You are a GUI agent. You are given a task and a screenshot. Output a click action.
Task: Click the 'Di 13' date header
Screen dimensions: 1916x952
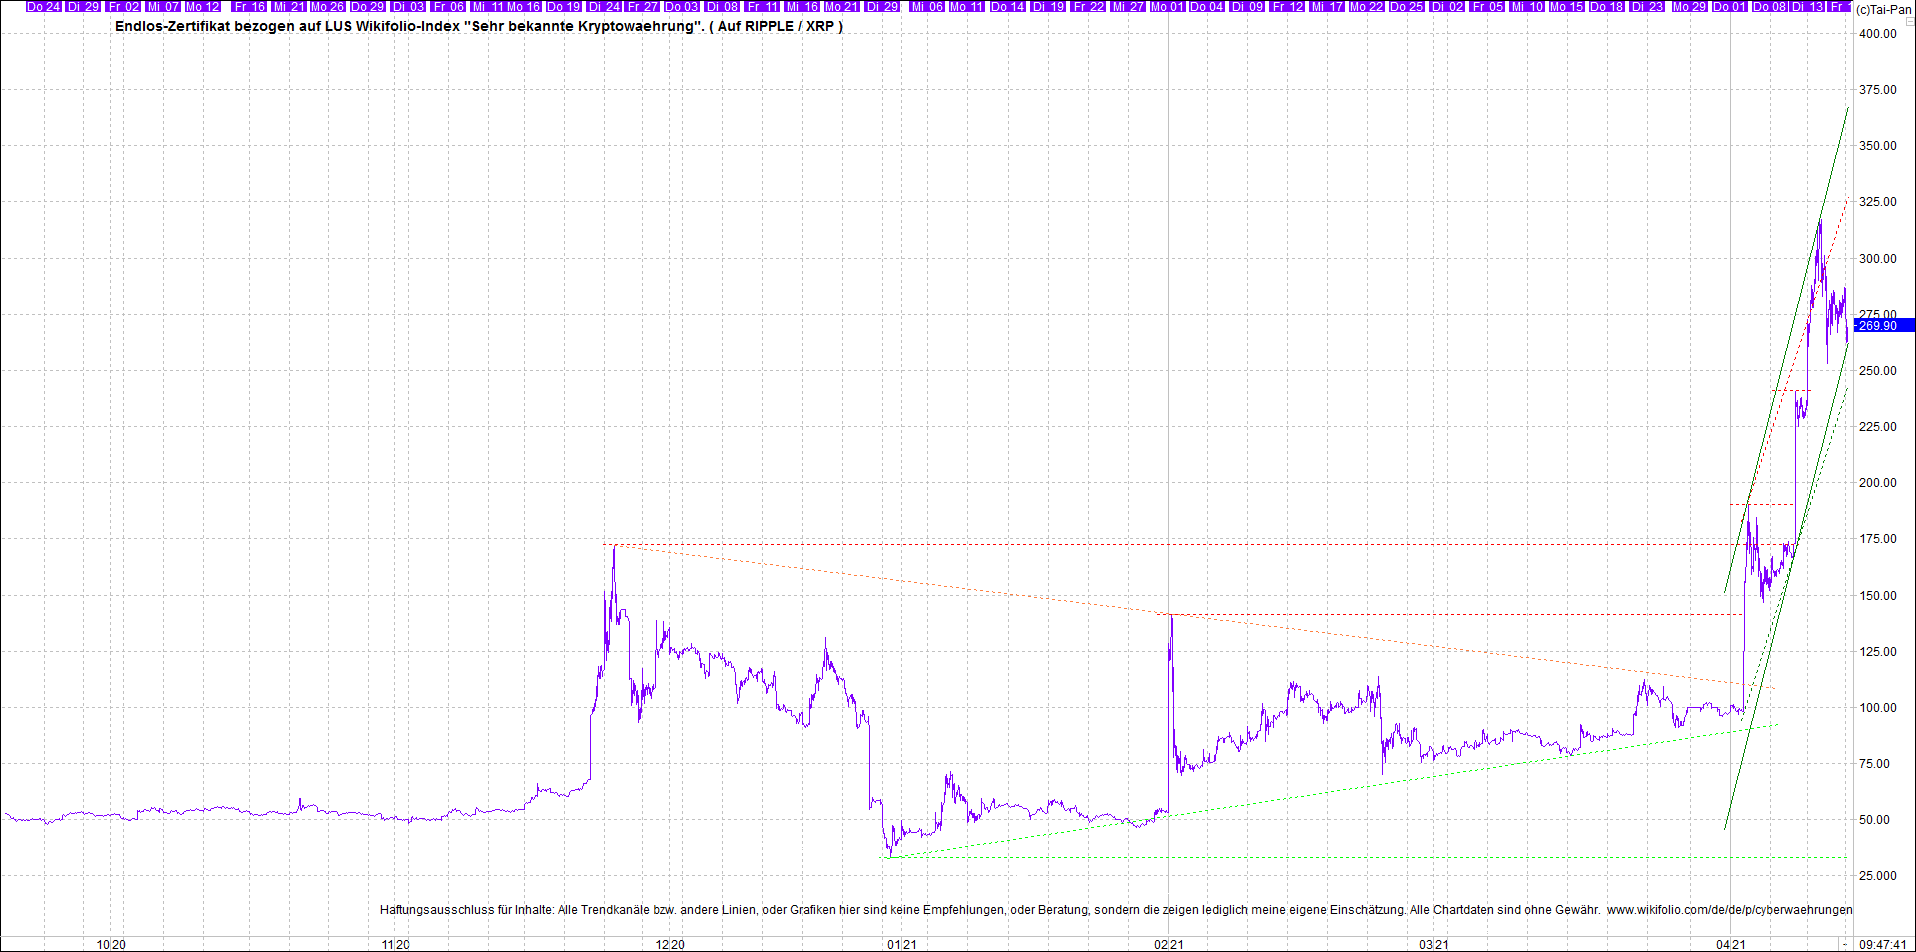(1807, 7)
